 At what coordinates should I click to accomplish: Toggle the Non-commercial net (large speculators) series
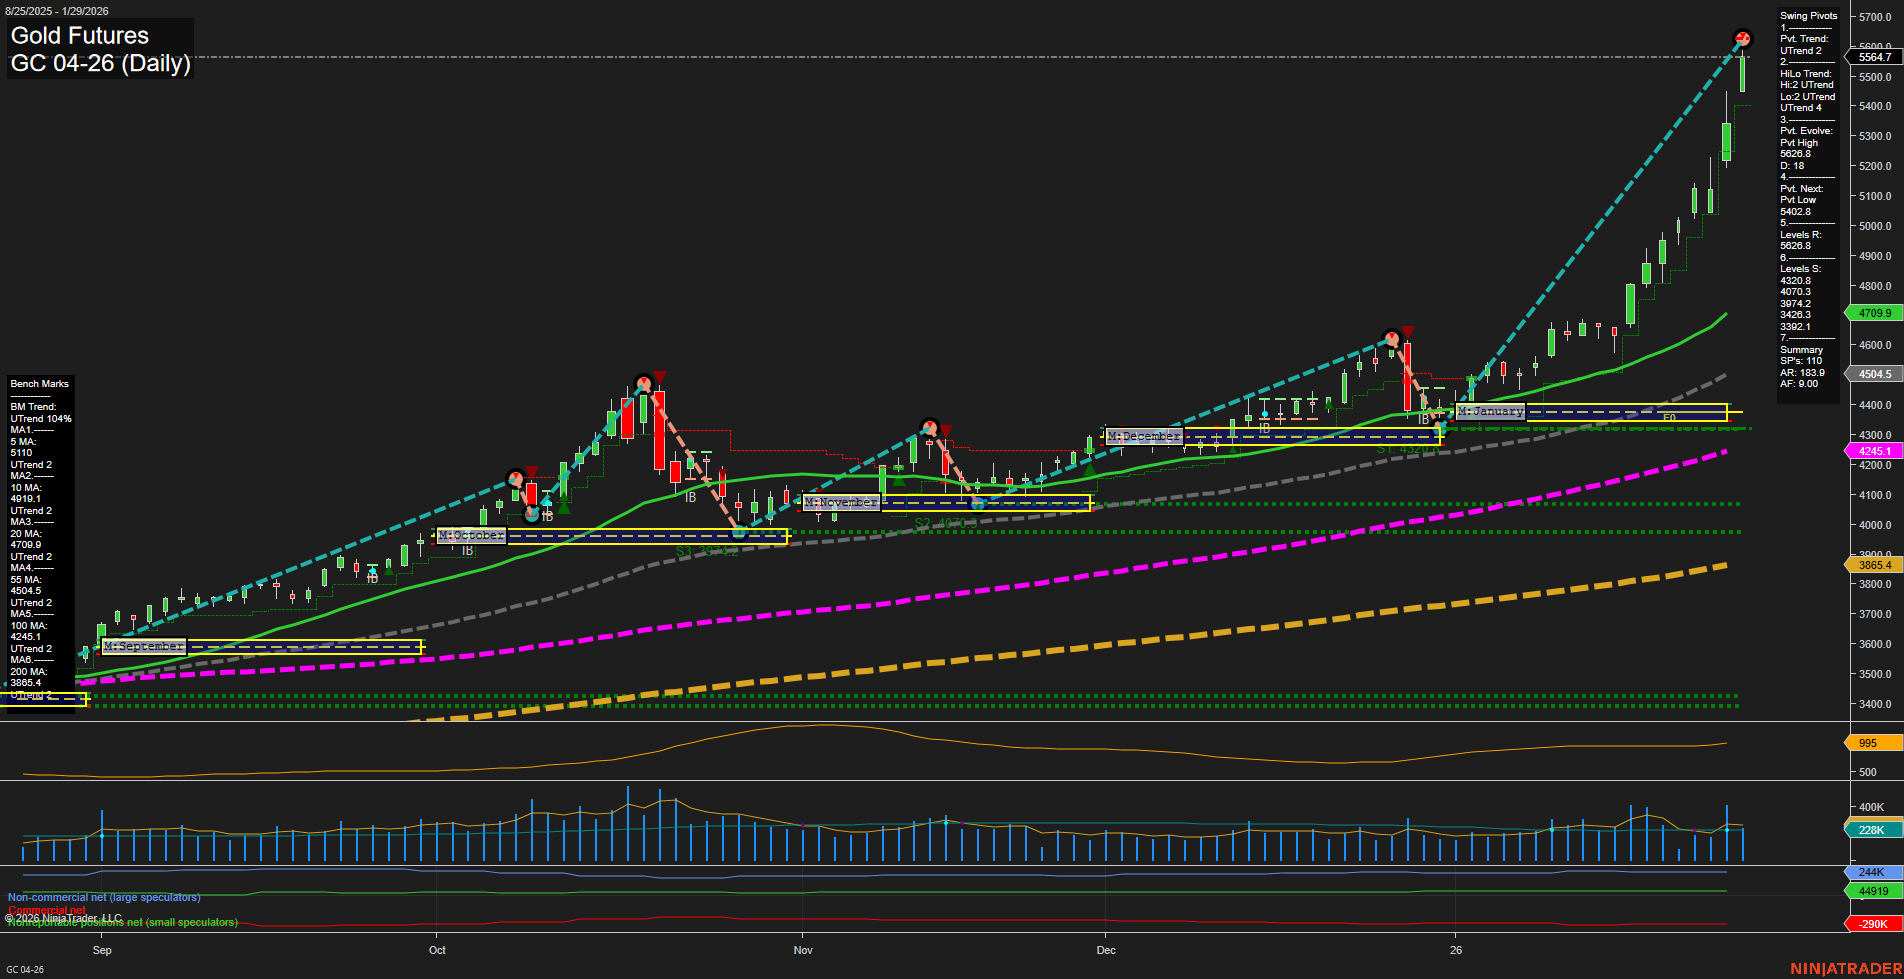(x=102, y=897)
